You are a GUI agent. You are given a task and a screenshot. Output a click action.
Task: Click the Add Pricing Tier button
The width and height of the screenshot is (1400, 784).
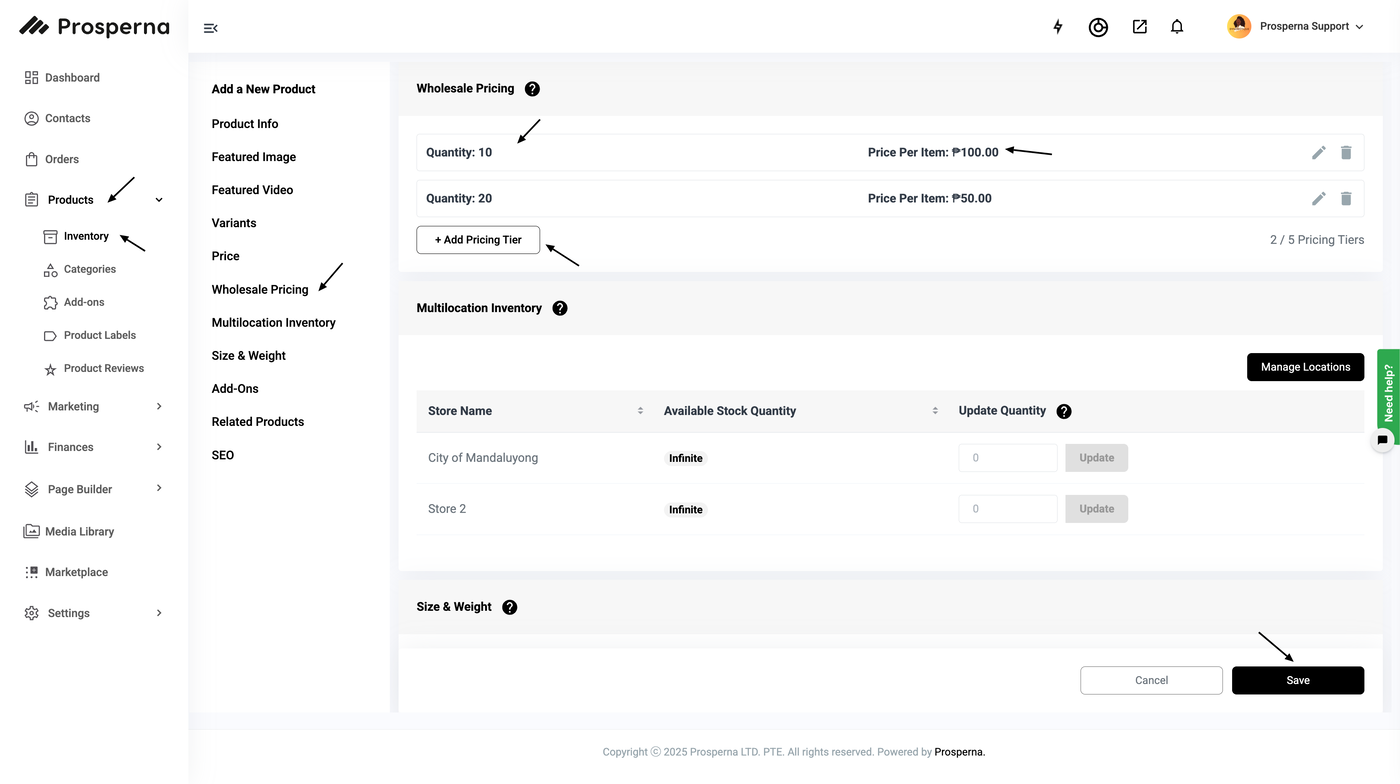coord(478,240)
